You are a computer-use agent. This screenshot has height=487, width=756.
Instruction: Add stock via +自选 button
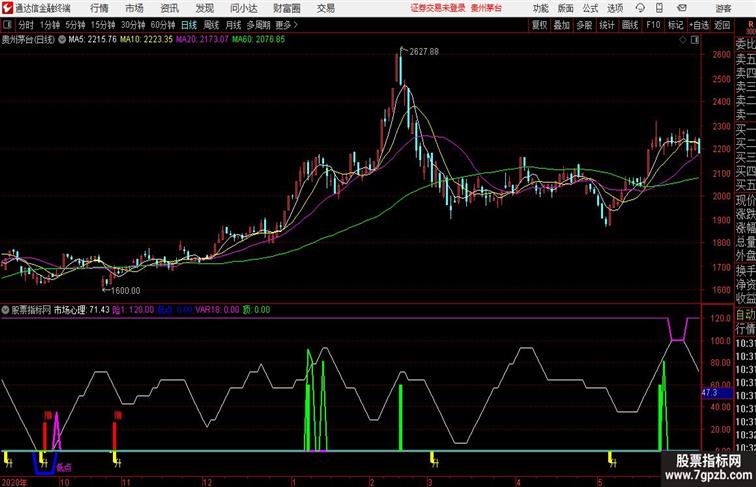click(699, 25)
